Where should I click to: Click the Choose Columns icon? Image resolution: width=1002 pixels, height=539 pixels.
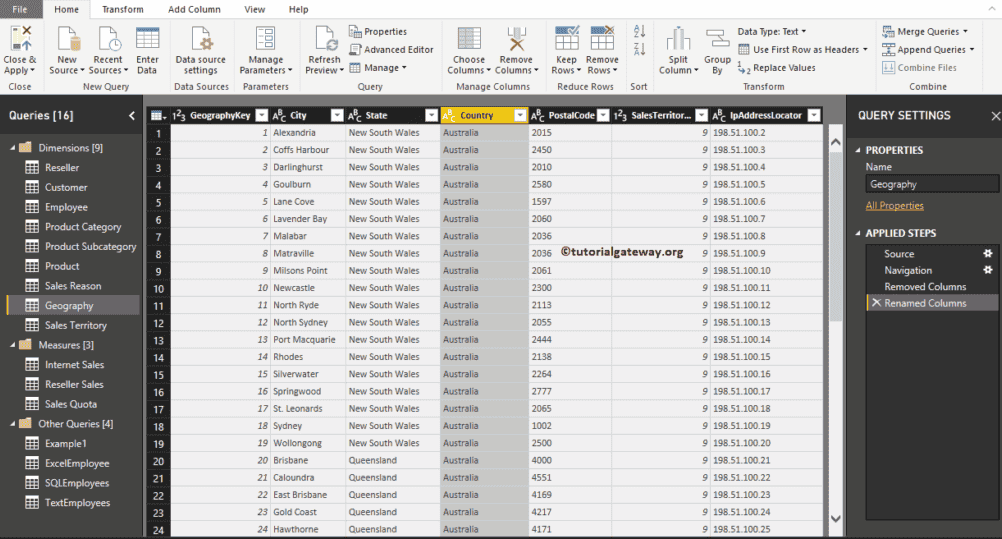click(x=469, y=38)
